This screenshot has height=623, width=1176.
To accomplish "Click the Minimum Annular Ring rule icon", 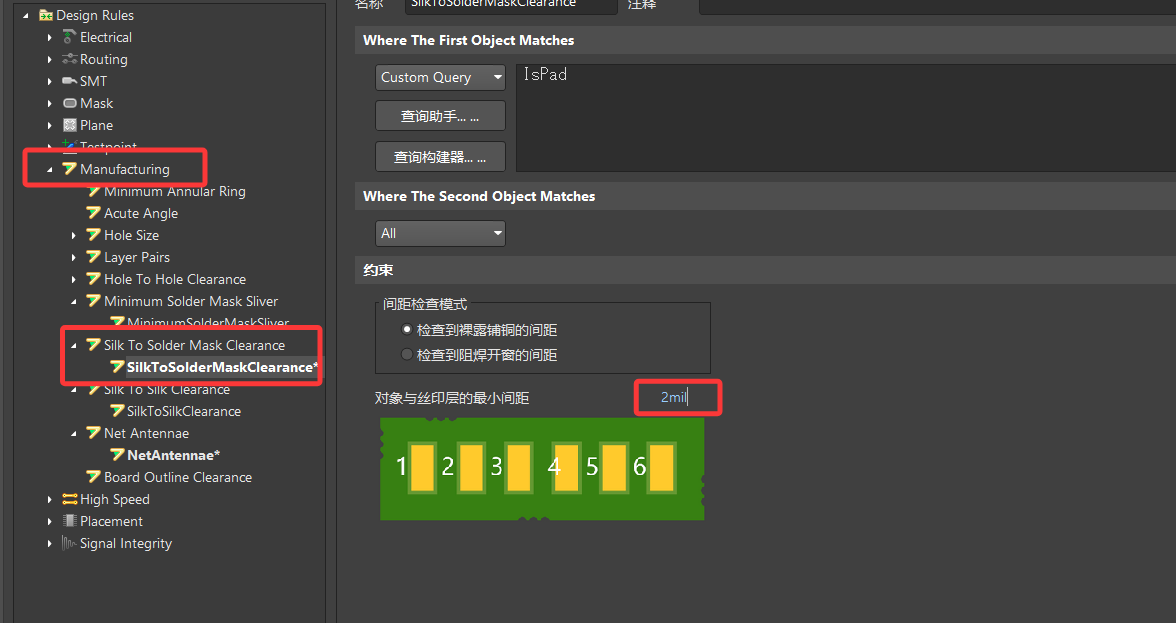I will [x=94, y=191].
